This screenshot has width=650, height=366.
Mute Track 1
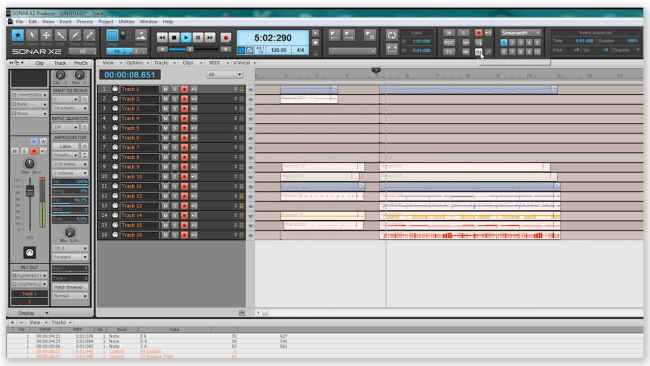point(165,89)
